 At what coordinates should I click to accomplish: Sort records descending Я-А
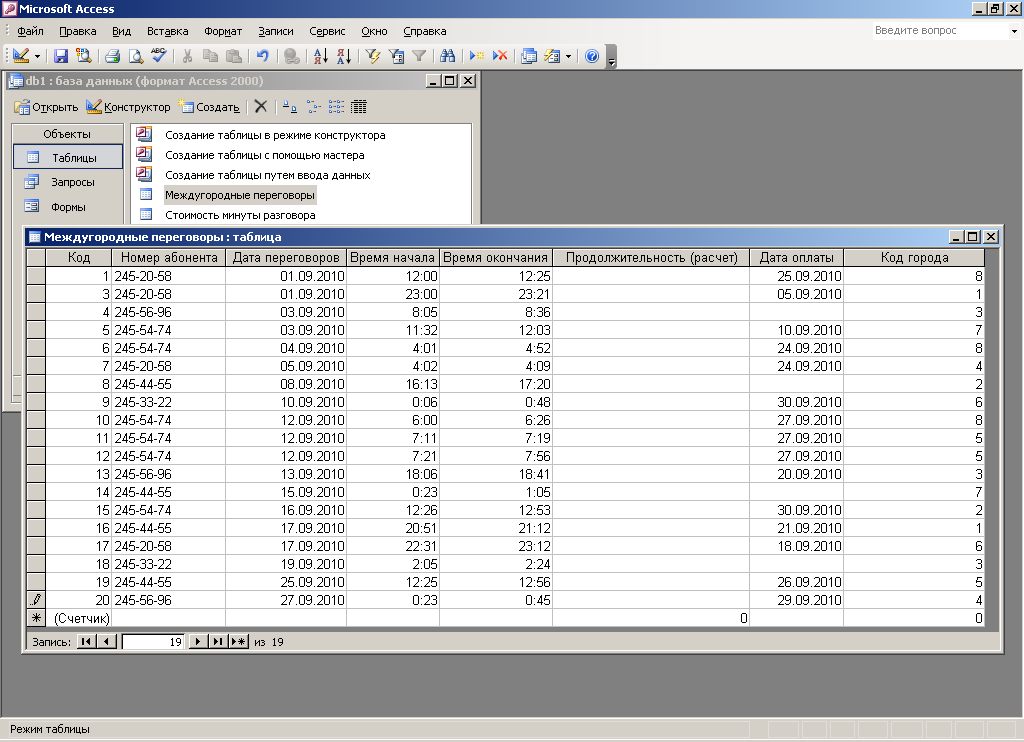[x=344, y=56]
